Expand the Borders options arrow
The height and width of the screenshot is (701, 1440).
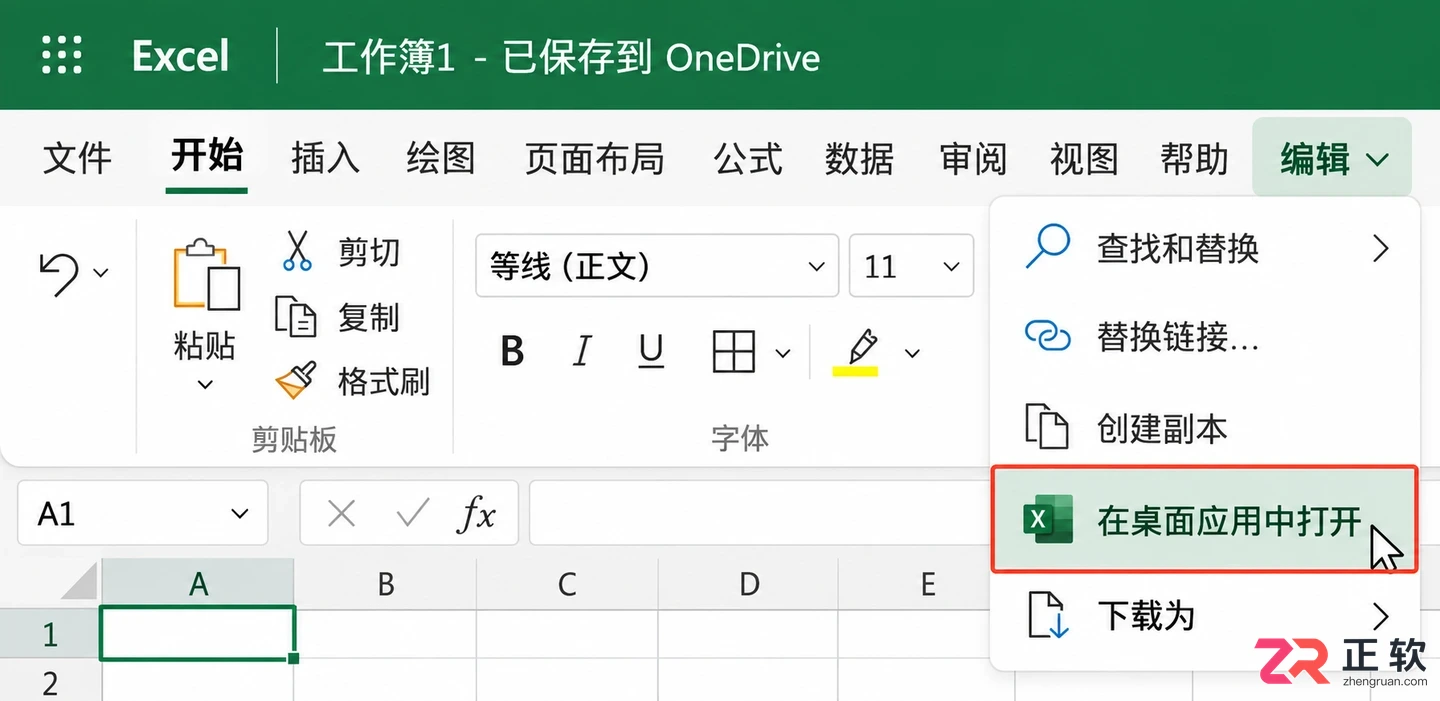click(783, 353)
